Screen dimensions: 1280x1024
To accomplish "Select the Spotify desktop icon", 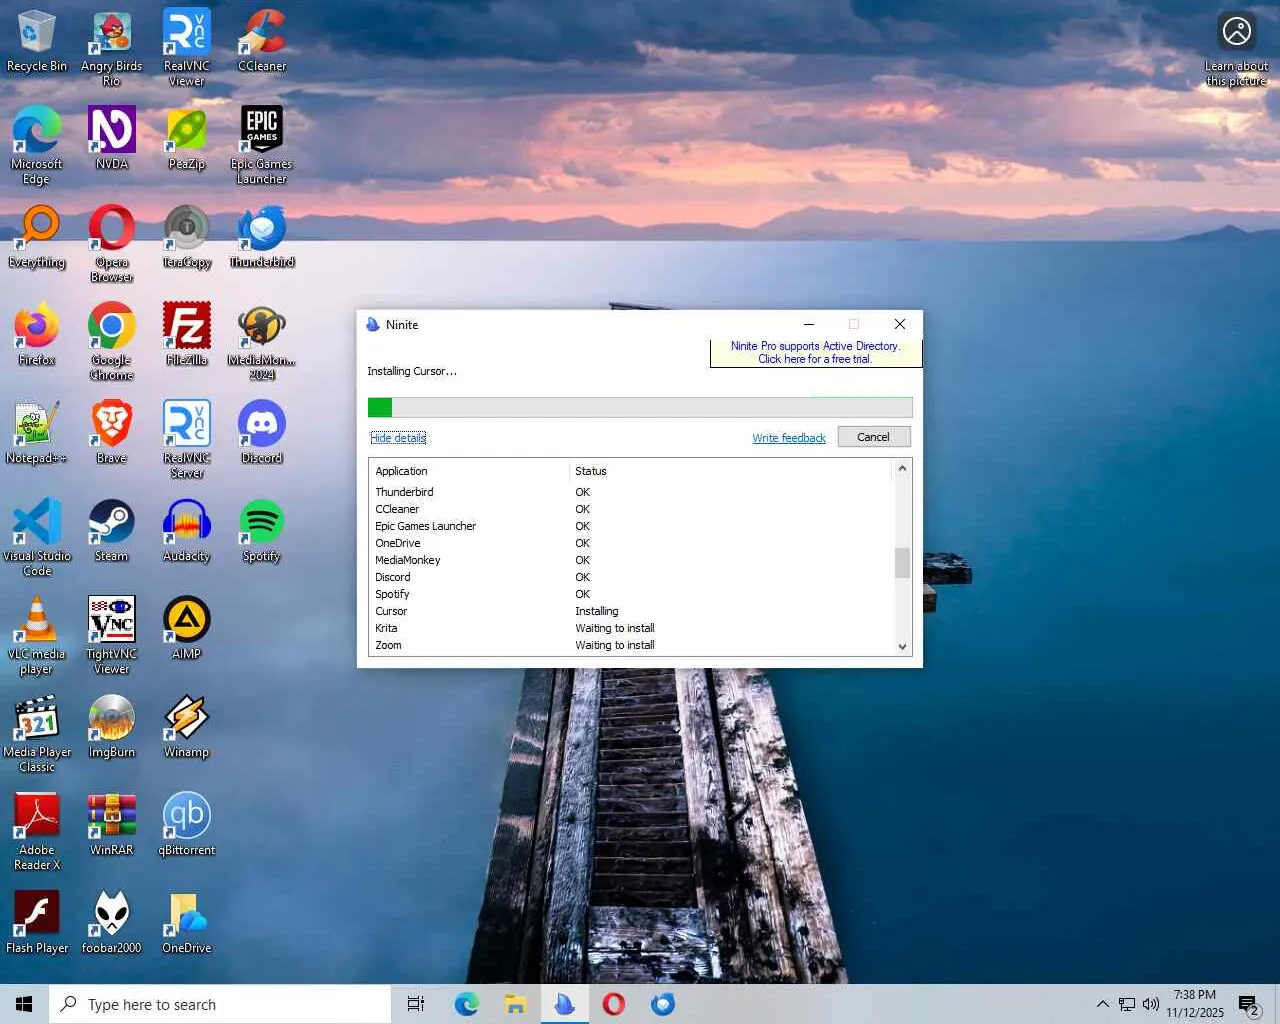I will click(x=262, y=530).
